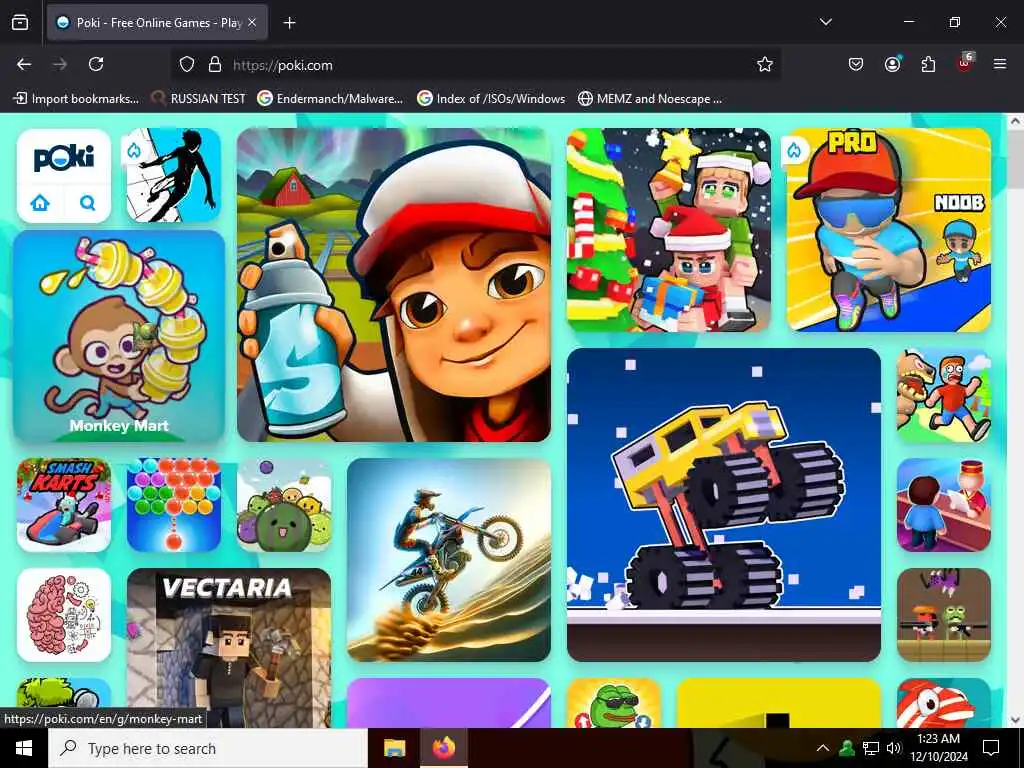Viewport: 1024px width, 768px height.
Task: Open the tracking protection shield icon
Action: [x=187, y=64]
